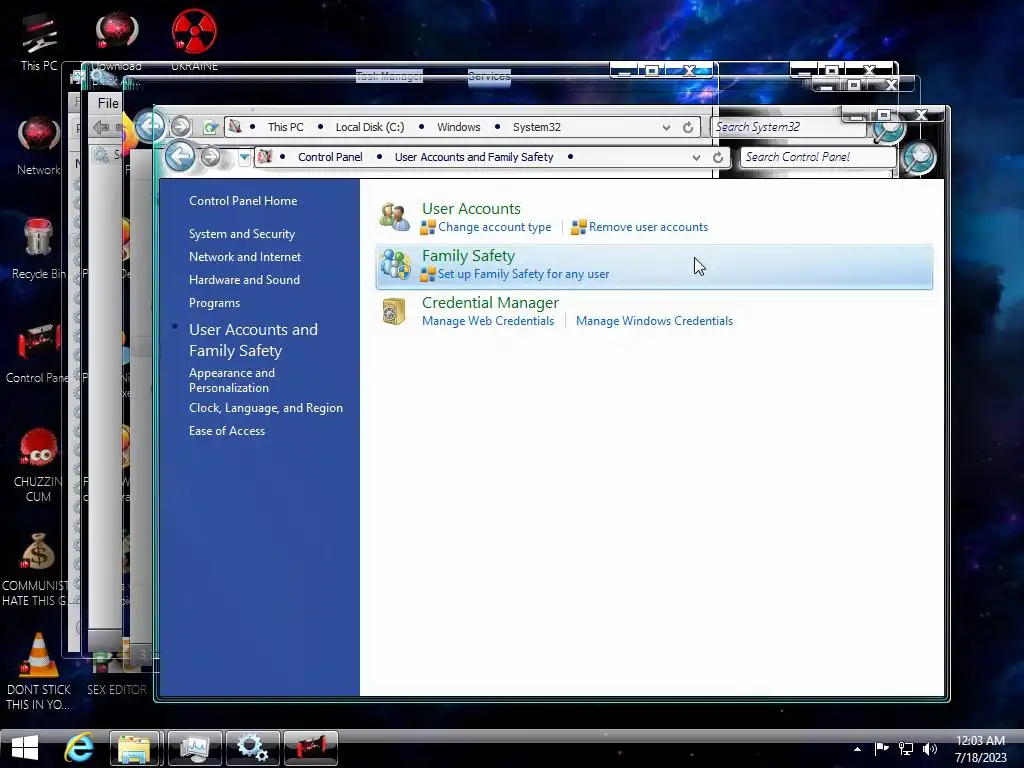Open gears settings taskbar icon
This screenshot has width=1024, height=768.
[253, 748]
